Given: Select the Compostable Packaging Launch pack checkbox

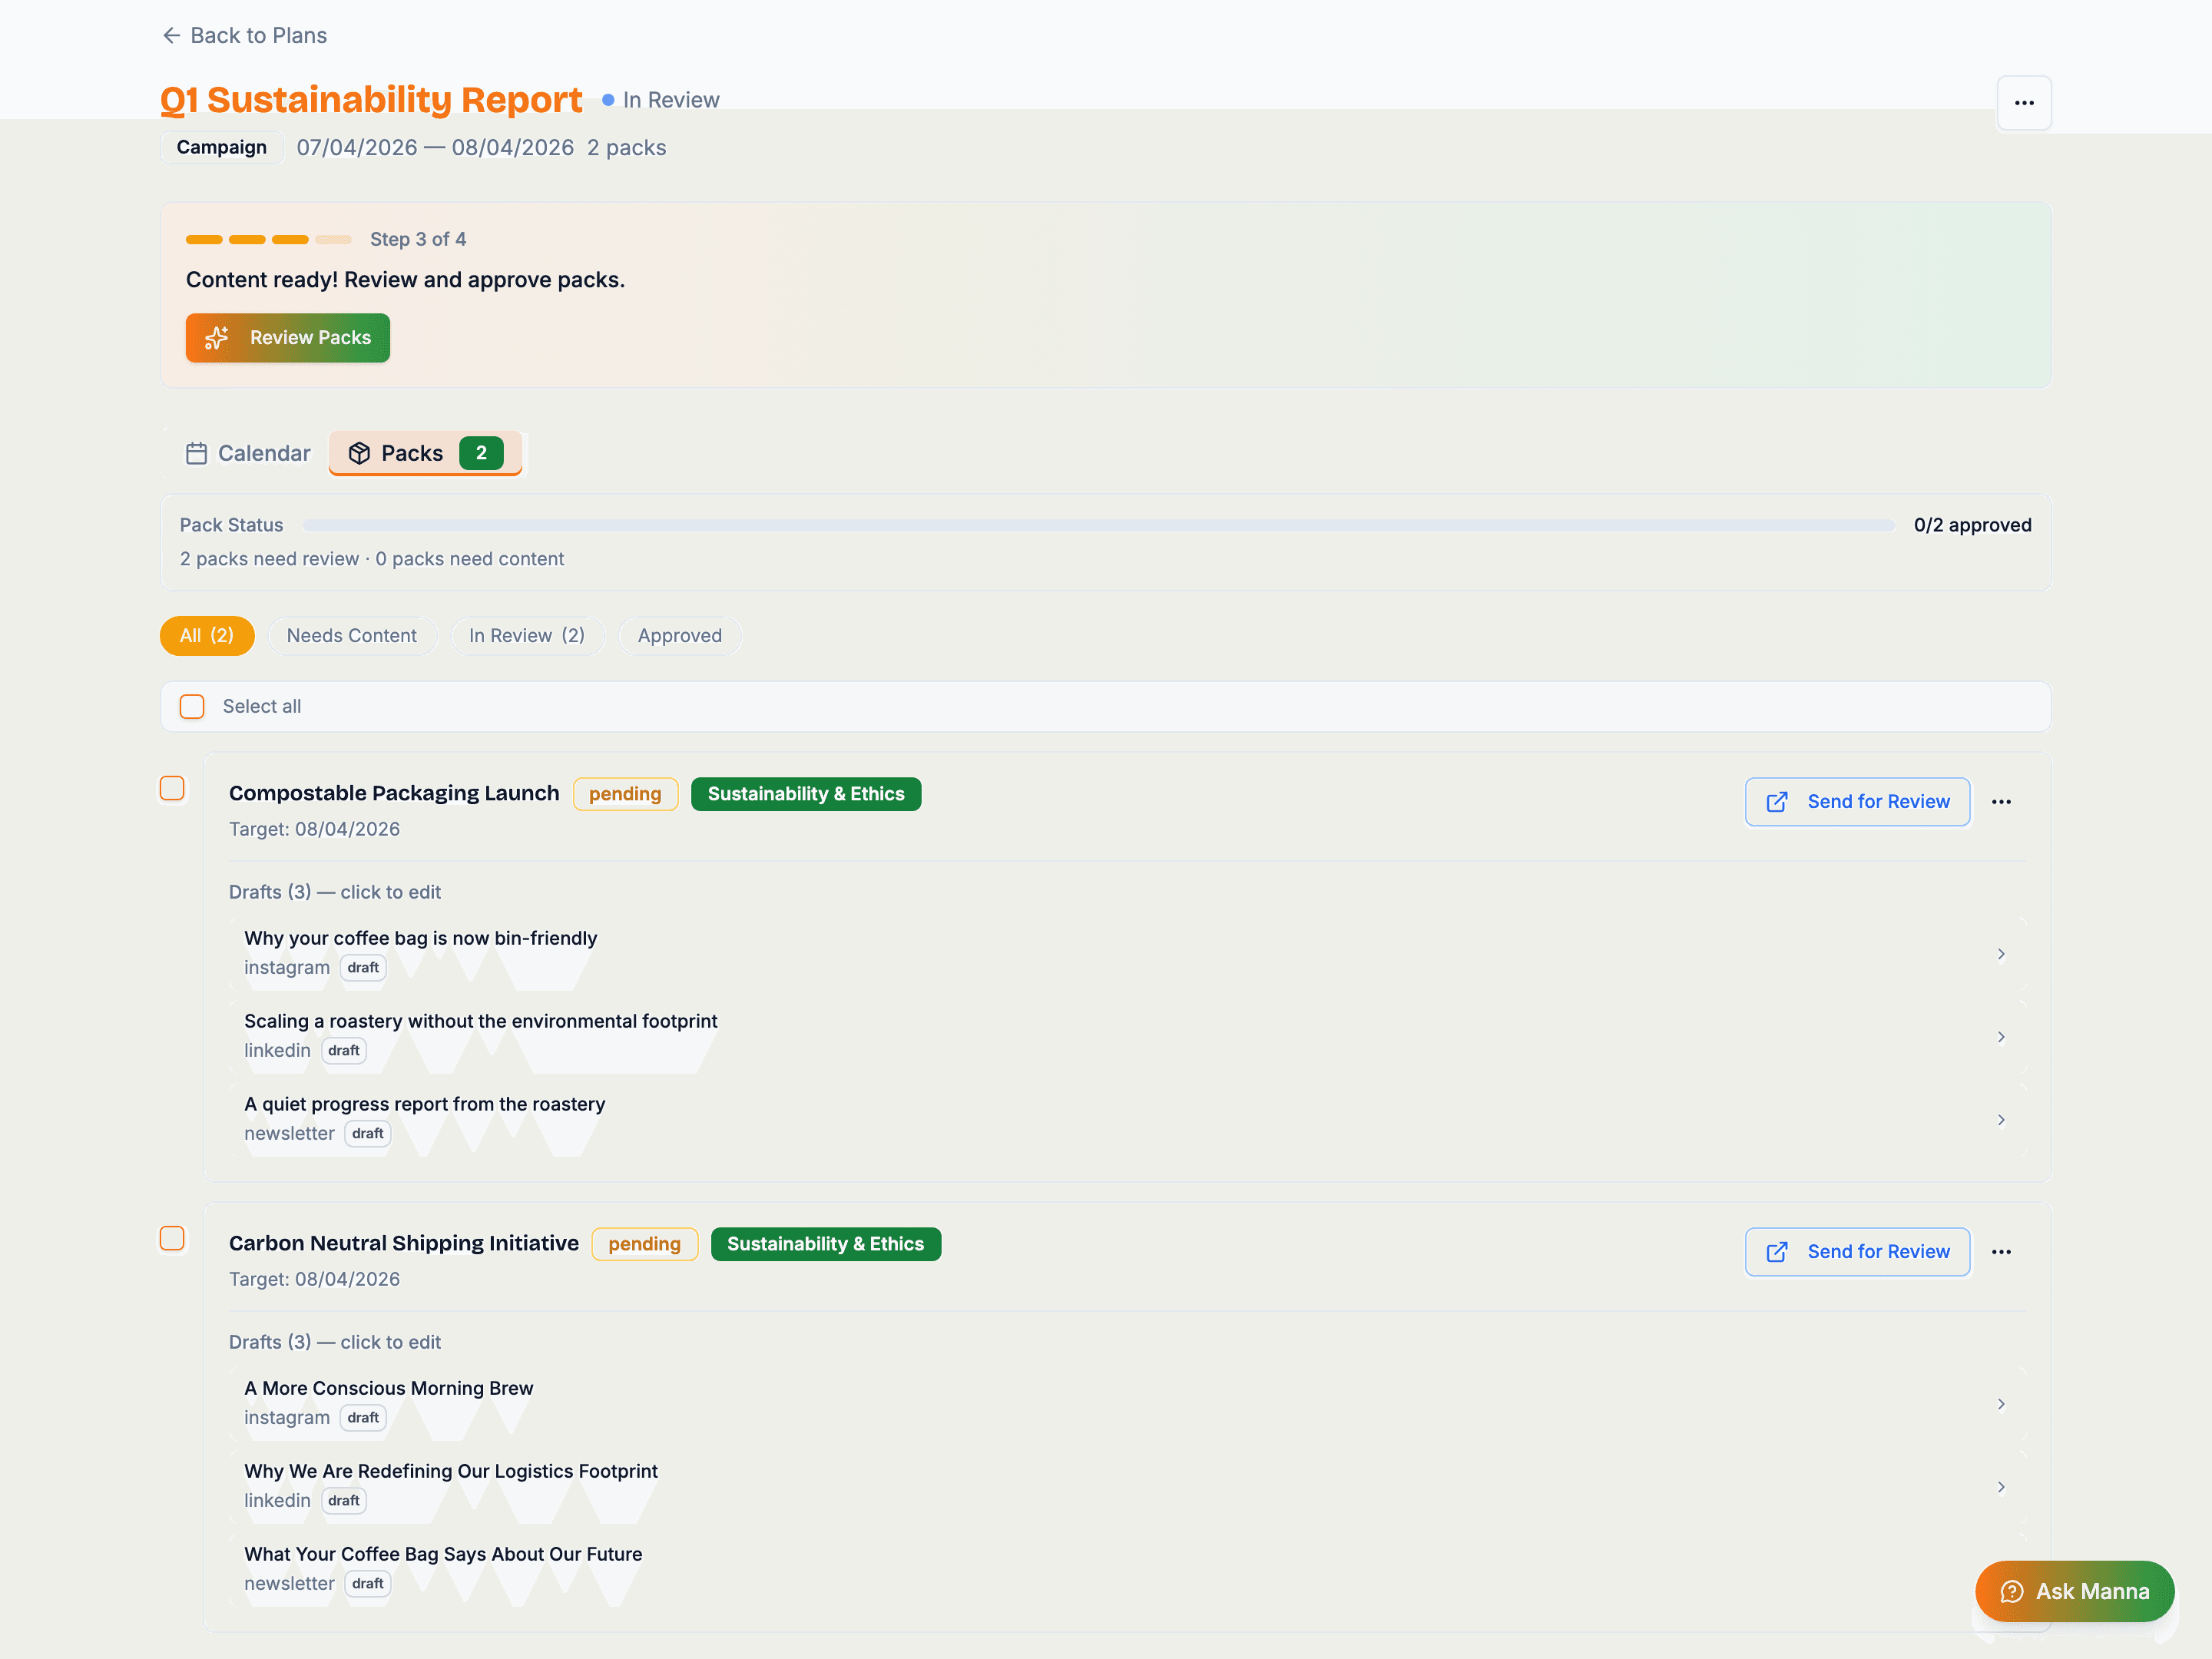Looking at the screenshot, I should tap(172, 789).
